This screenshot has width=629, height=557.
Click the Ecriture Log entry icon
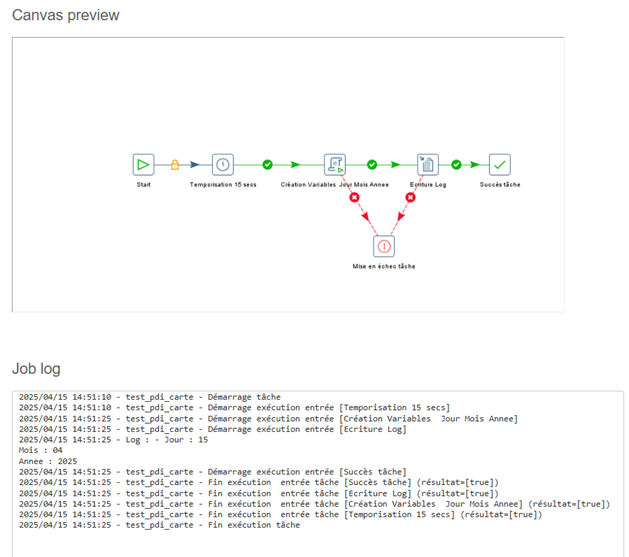428,165
